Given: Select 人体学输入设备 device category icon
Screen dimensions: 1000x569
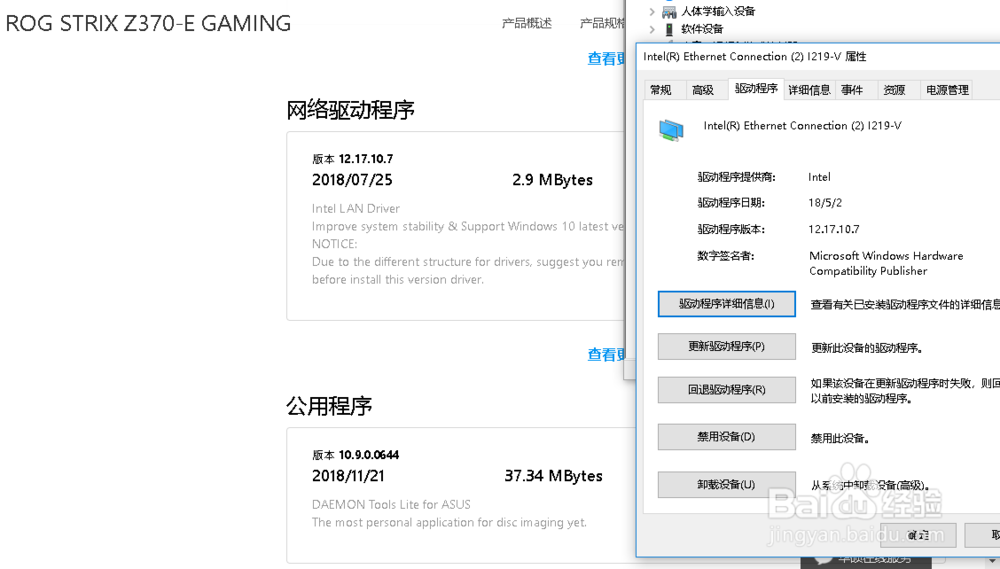Looking at the screenshot, I should point(669,11).
